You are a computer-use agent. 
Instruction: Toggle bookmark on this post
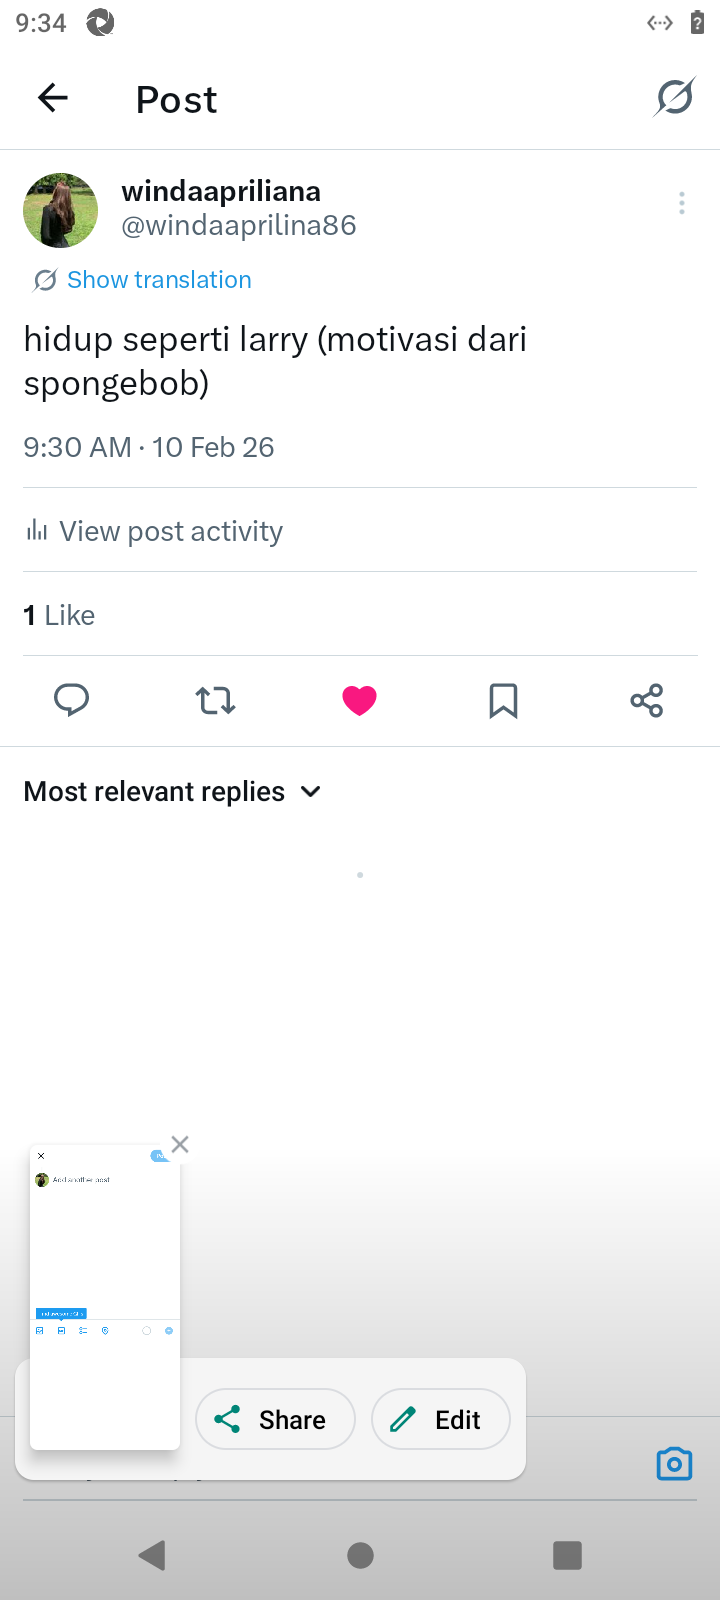[503, 700]
